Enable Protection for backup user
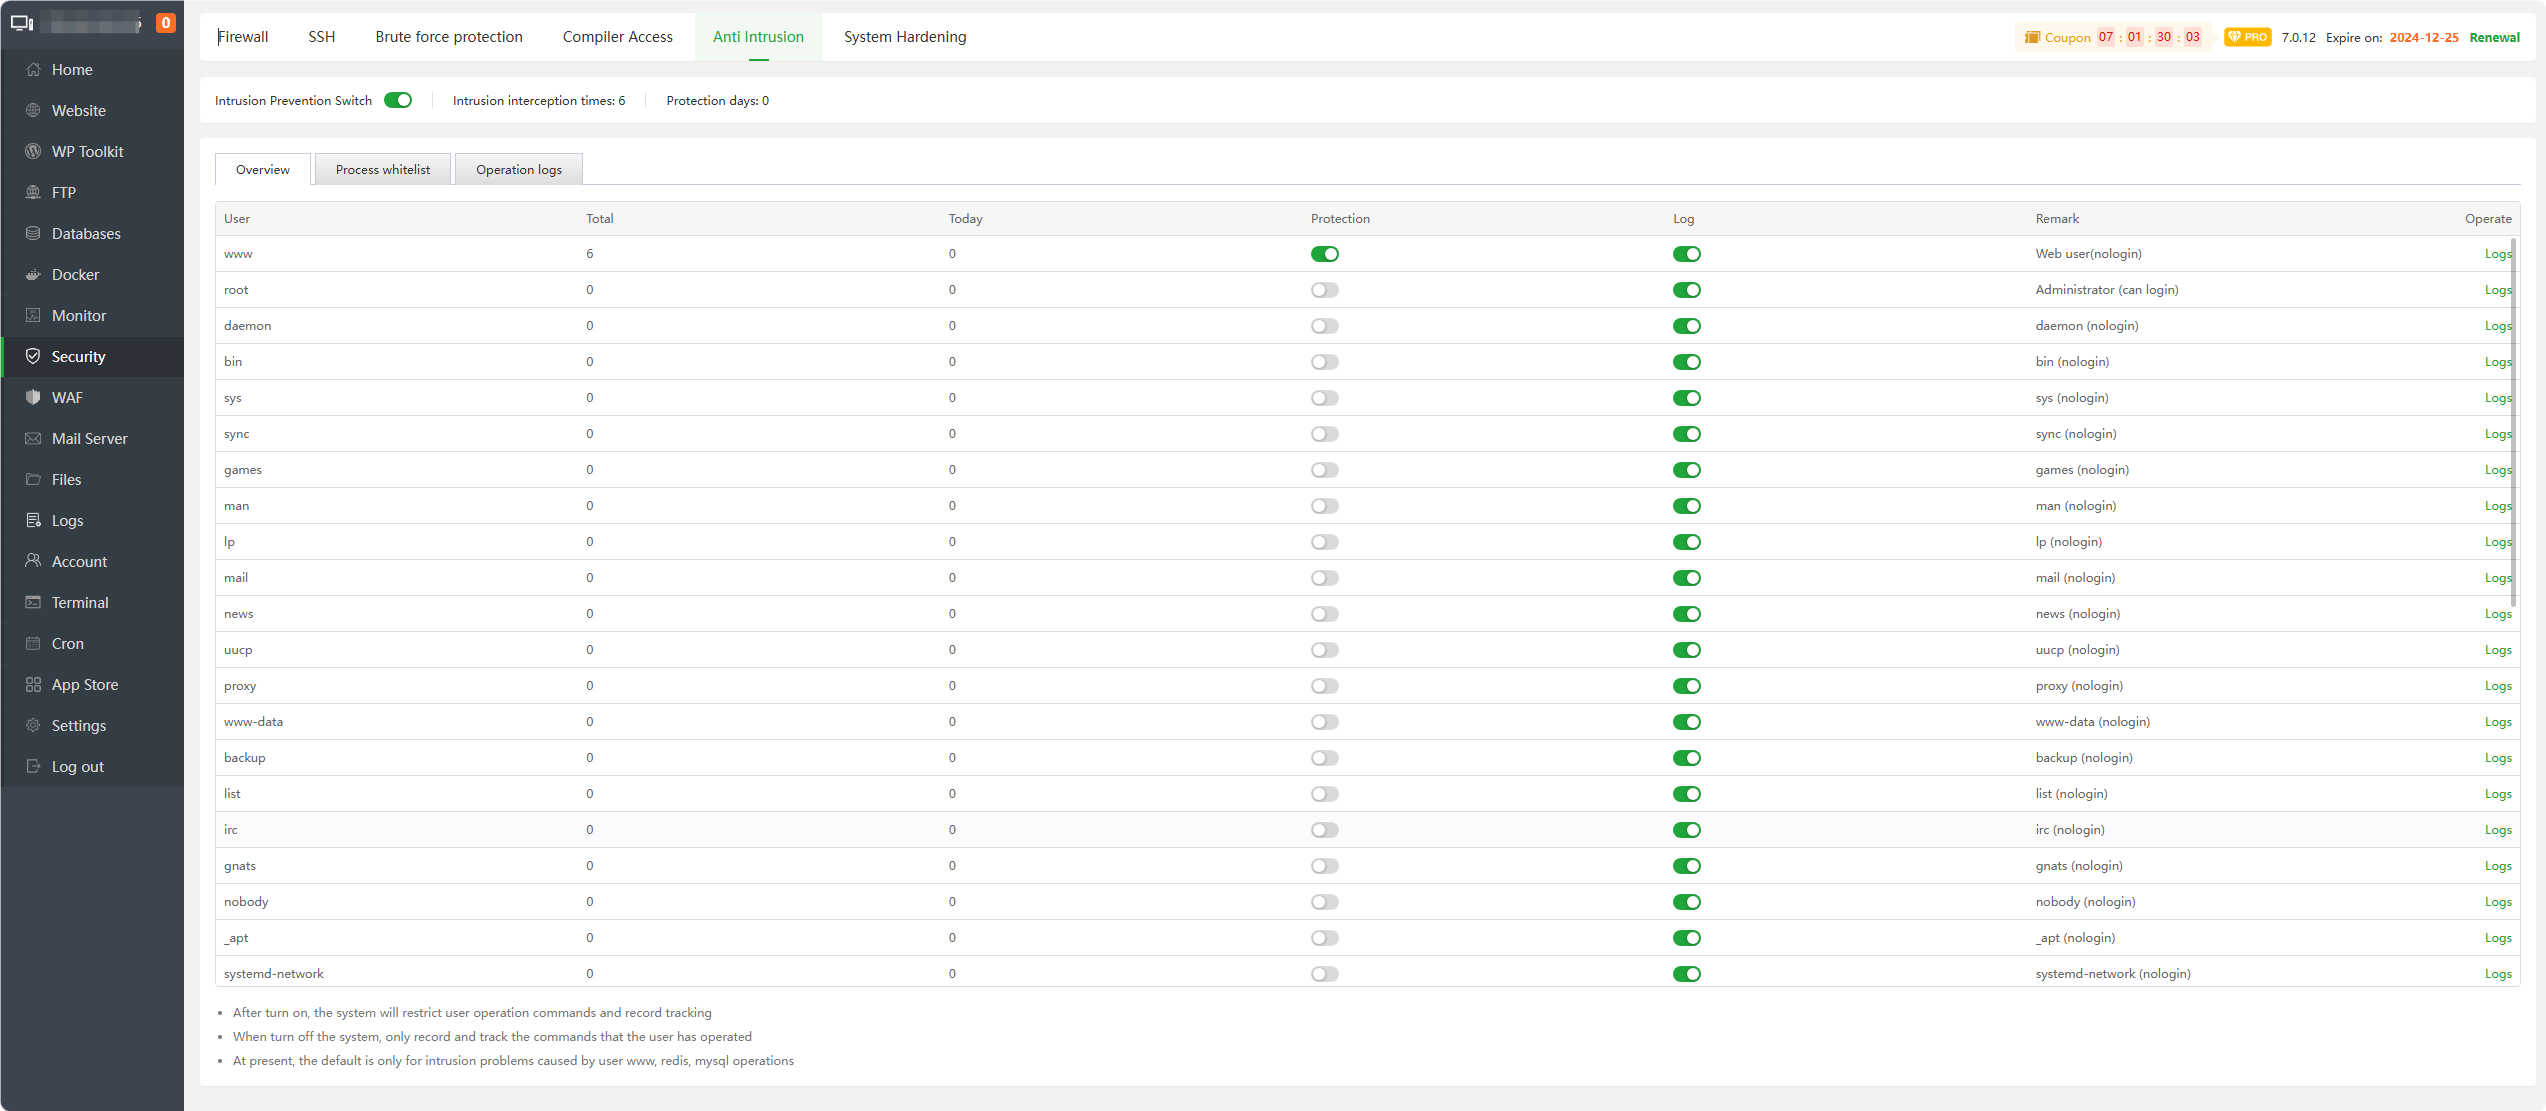This screenshot has height=1111, width=2546. pos(1325,758)
